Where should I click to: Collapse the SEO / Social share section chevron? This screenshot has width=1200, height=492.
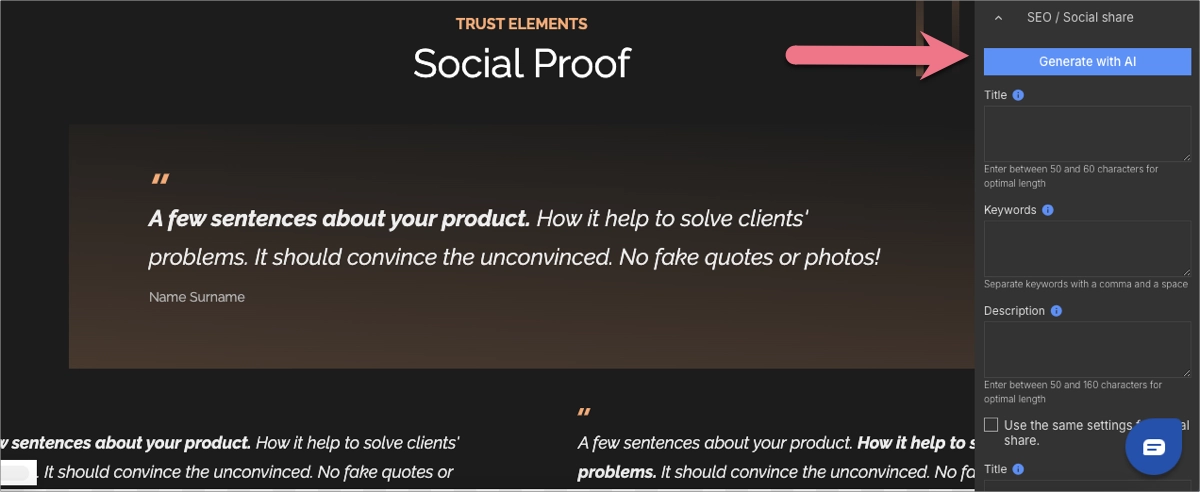(x=997, y=17)
